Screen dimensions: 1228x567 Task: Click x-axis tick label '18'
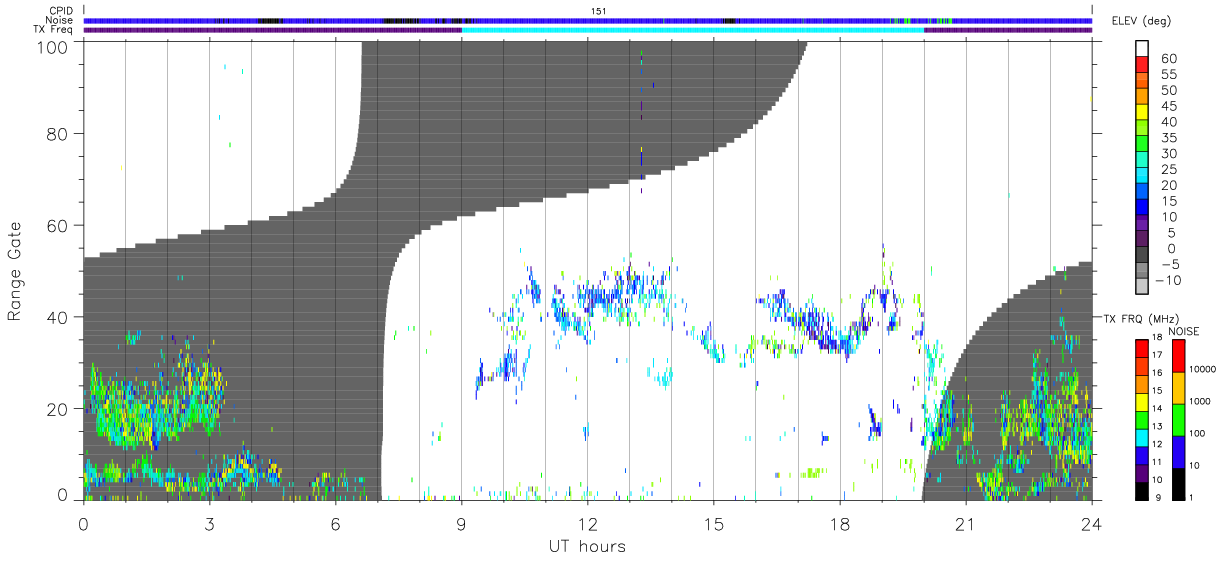click(x=839, y=523)
